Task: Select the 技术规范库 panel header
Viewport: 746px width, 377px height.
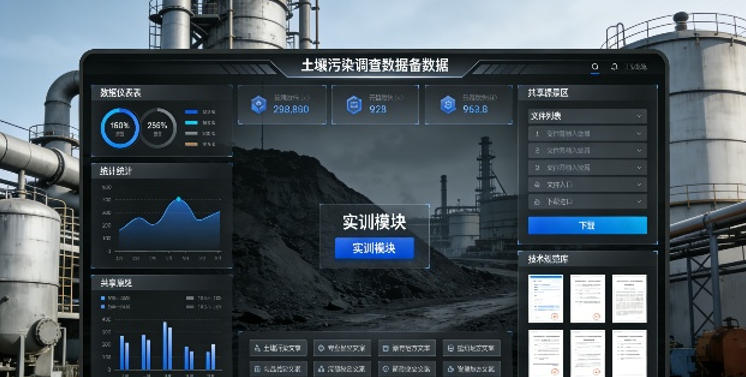Action: pos(587,259)
